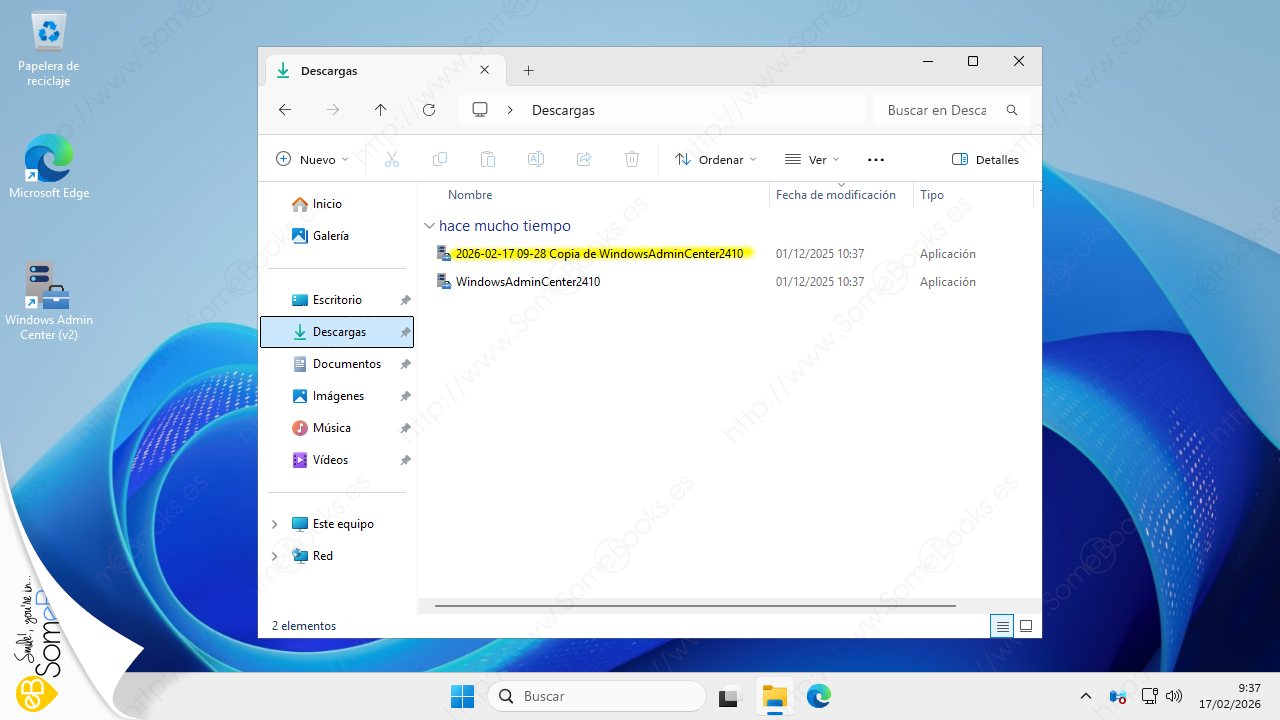Click the Up one level arrow
Image resolution: width=1280 pixels, height=720 pixels.
tap(380, 110)
